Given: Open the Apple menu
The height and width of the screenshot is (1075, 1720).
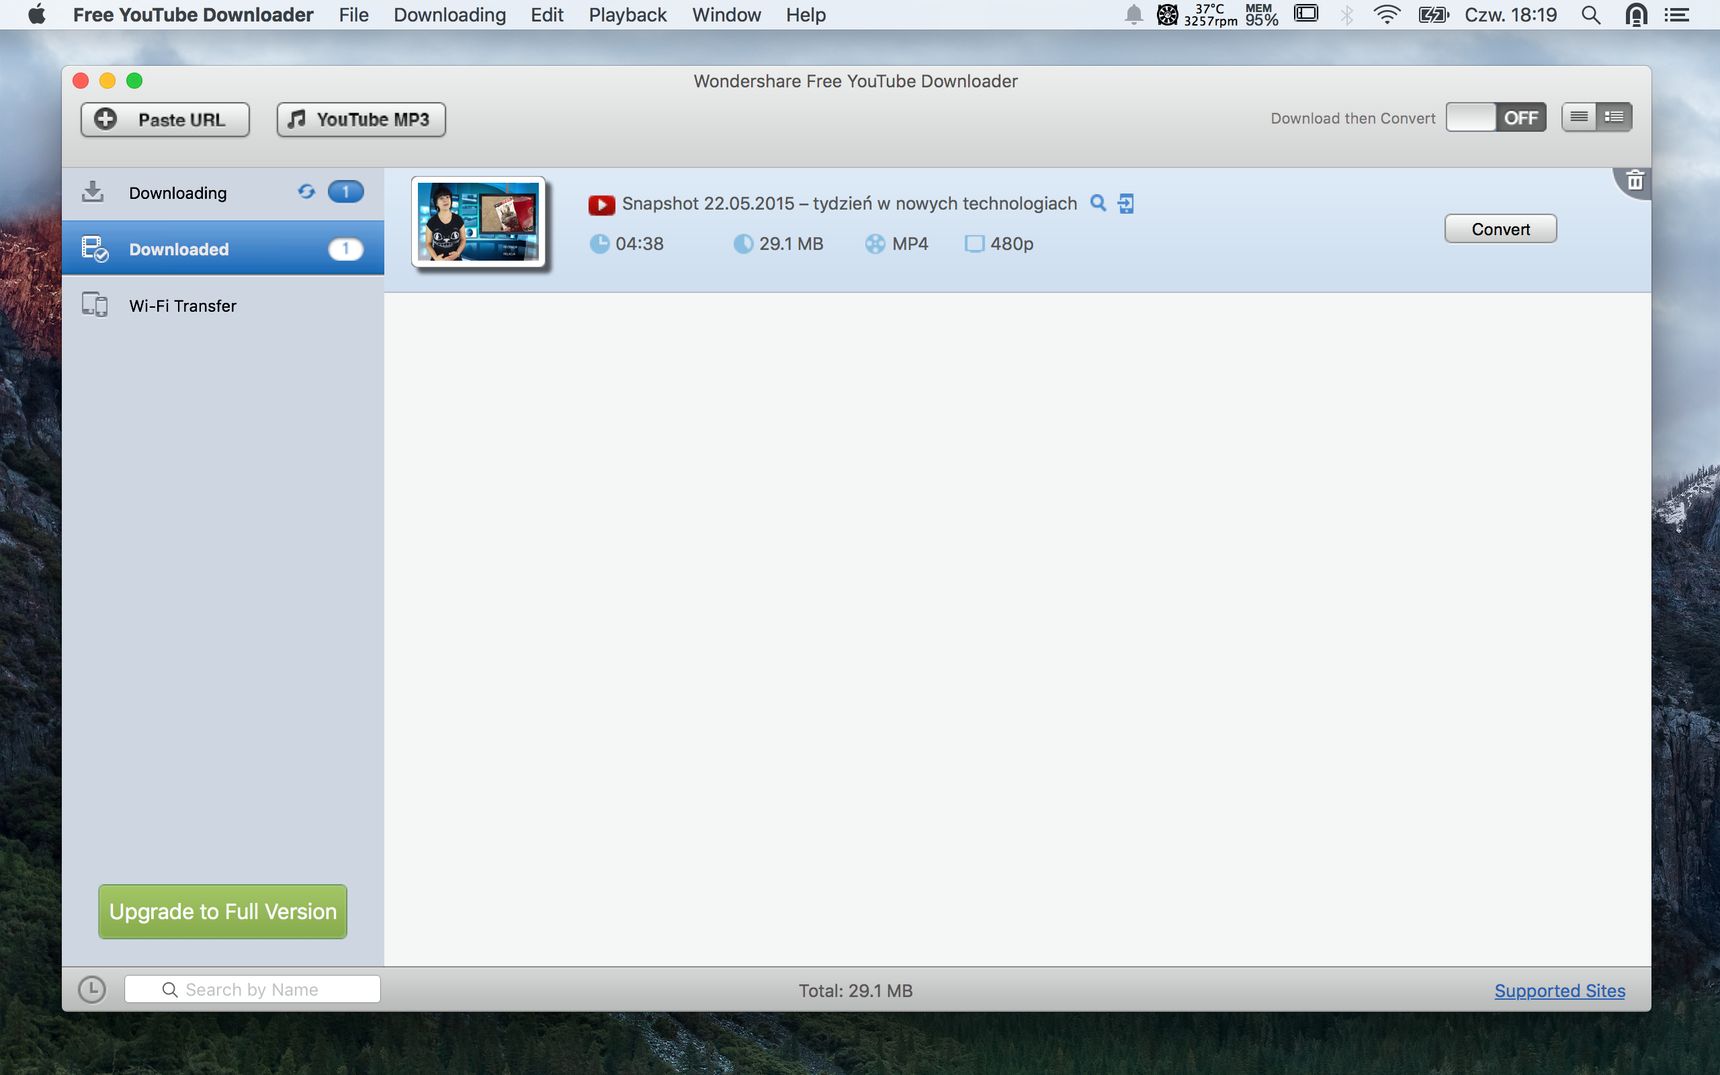Looking at the screenshot, I should coord(37,15).
